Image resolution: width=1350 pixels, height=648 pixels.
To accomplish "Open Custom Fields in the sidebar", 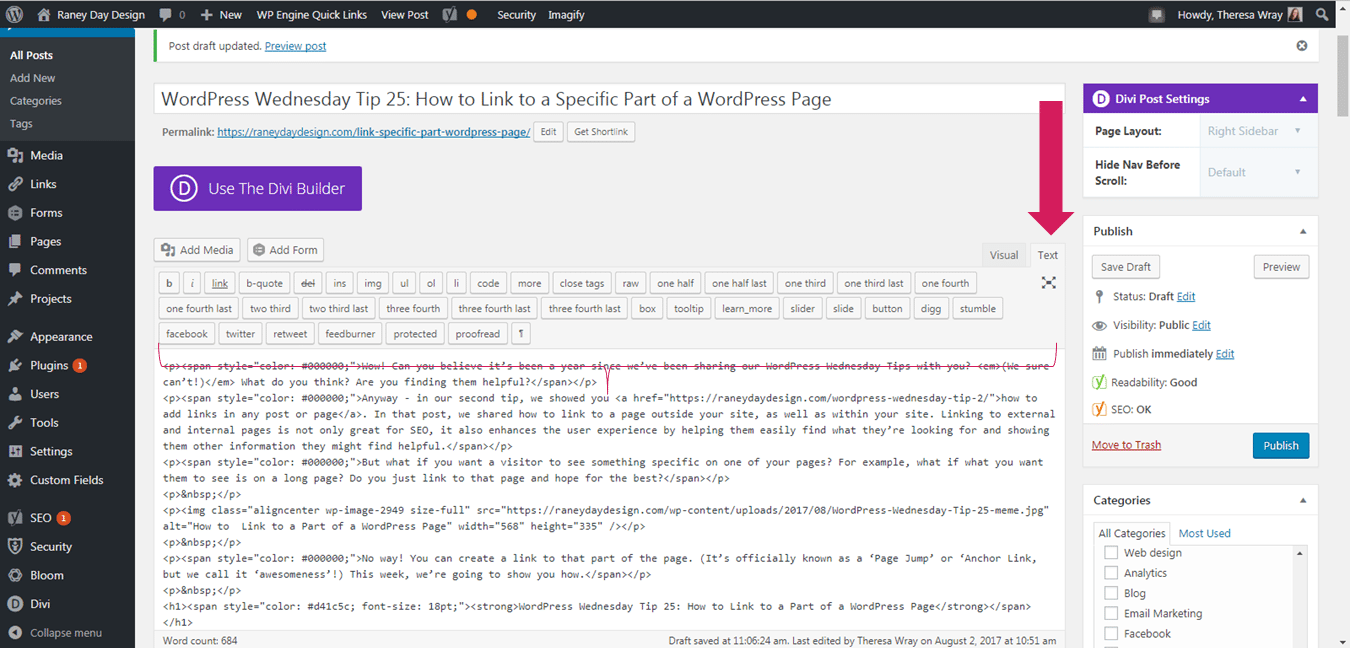I will pyautogui.click(x=67, y=480).
